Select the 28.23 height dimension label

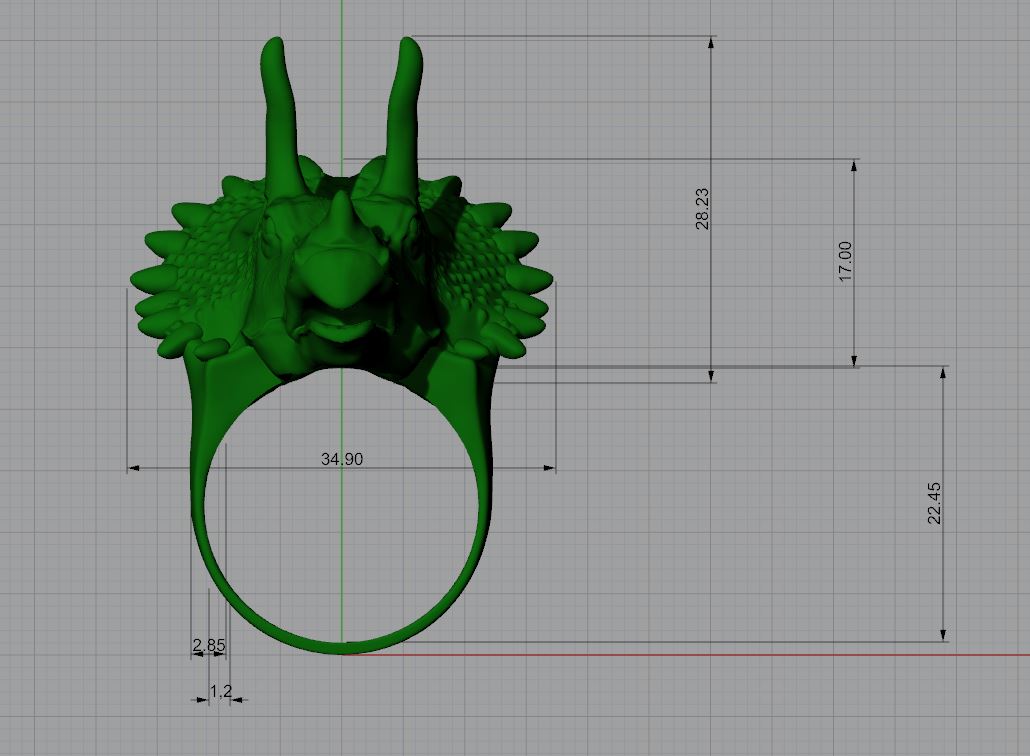pyautogui.click(x=702, y=209)
